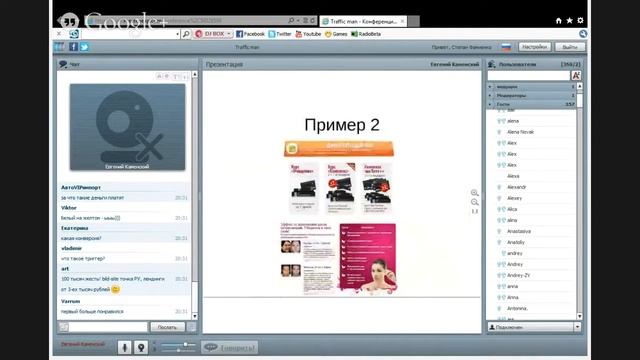Collapse the Гости users group
This screenshot has height=360, width=640.
pos(490,104)
